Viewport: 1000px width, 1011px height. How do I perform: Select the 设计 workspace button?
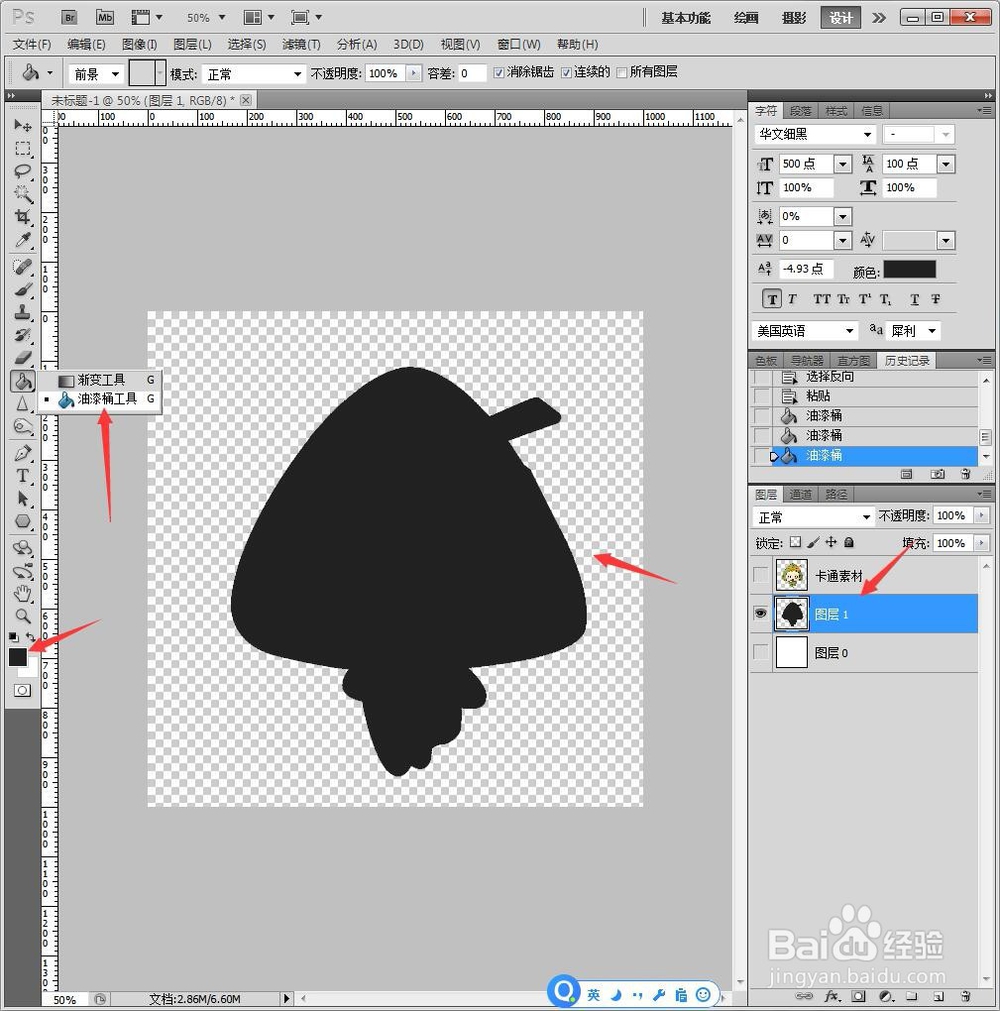pyautogui.click(x=840, y=18)
